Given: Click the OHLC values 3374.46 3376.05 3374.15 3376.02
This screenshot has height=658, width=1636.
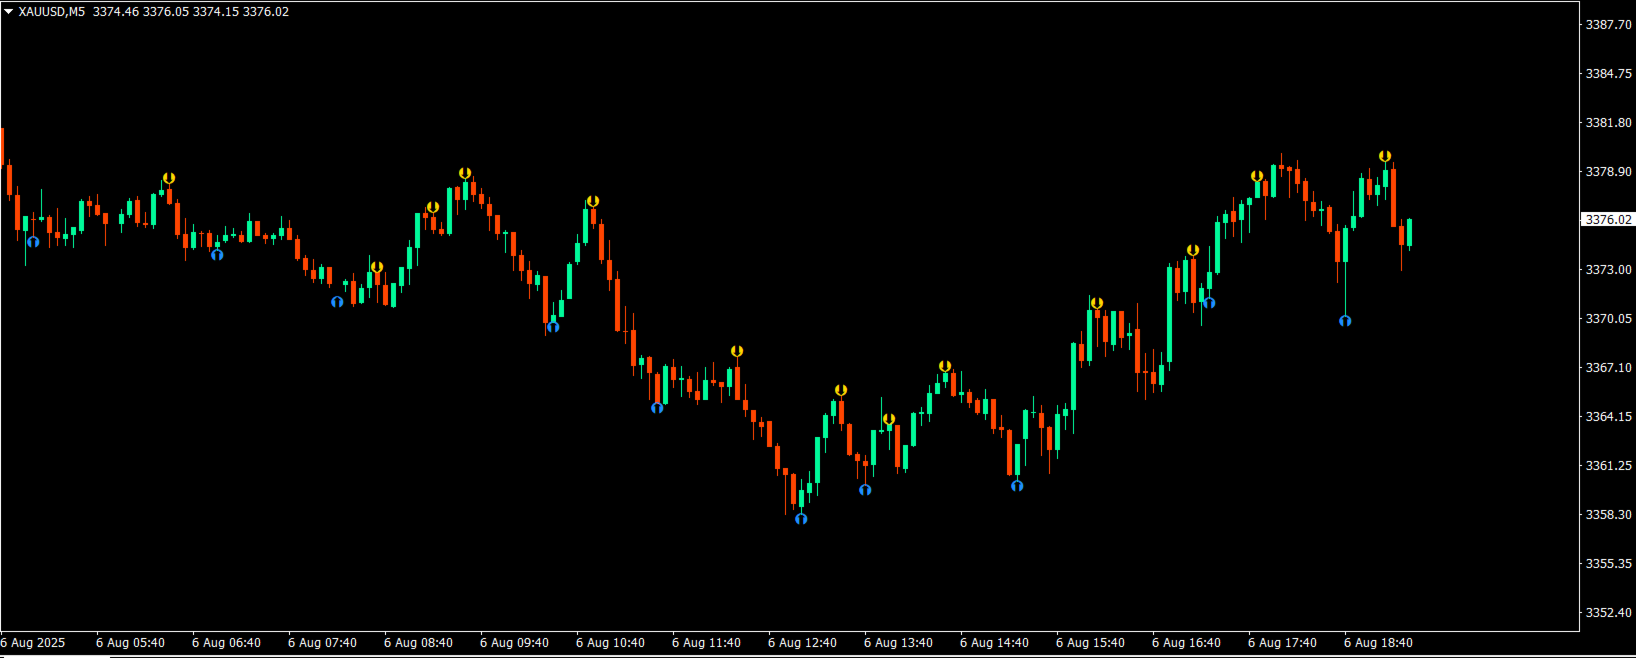Looking at the screenshot, I should click(x=191, y=12).
